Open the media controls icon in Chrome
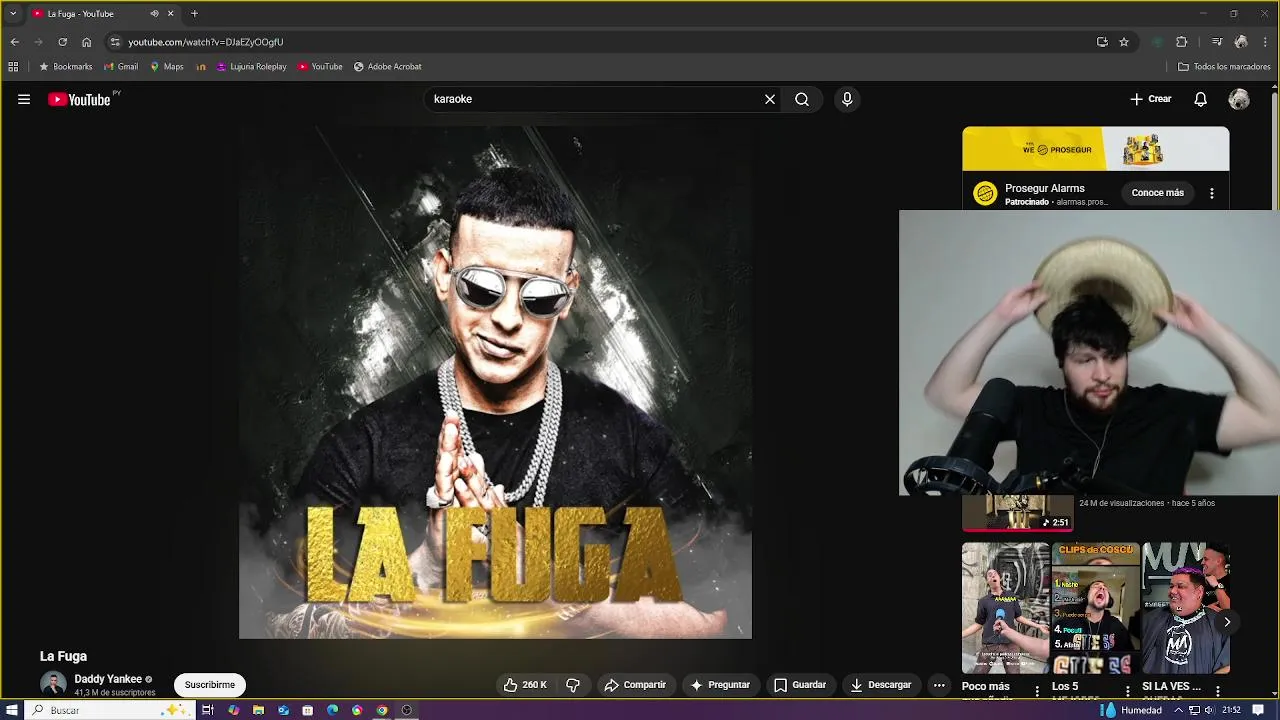Image resolution: width=1280 pixels, height=720 pixels. click(x=1217, y=42)
